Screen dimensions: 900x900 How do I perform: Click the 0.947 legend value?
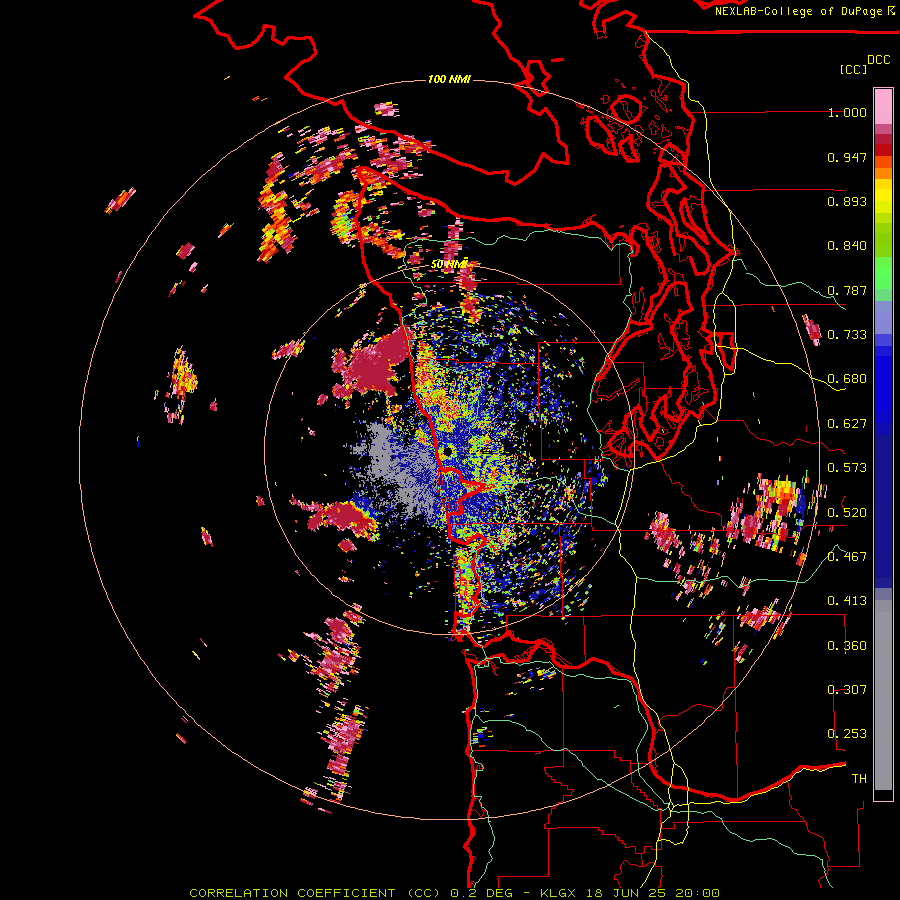point(847,157)
